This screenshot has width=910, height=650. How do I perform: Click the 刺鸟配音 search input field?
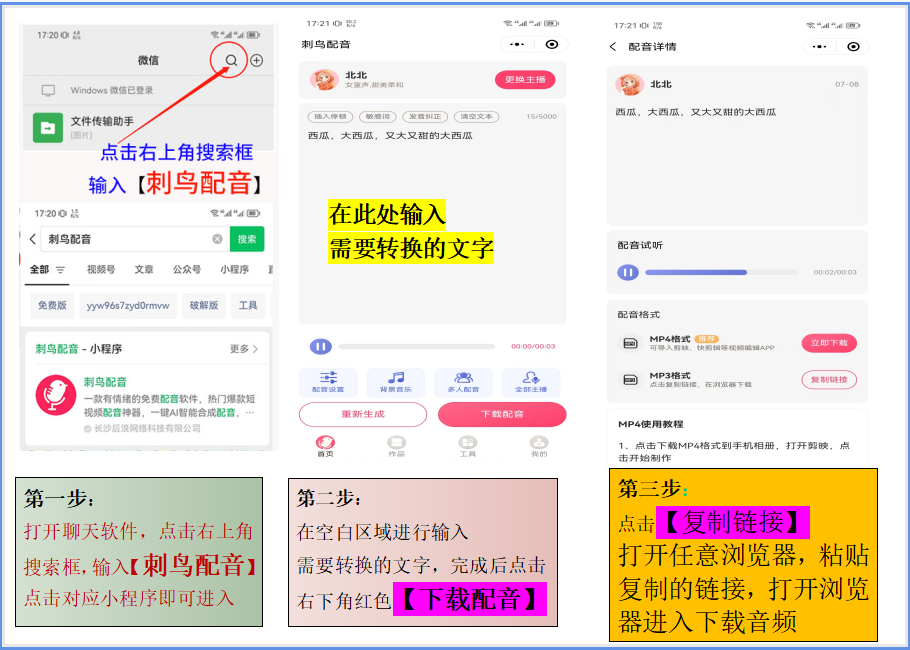[x=125, y=239]
